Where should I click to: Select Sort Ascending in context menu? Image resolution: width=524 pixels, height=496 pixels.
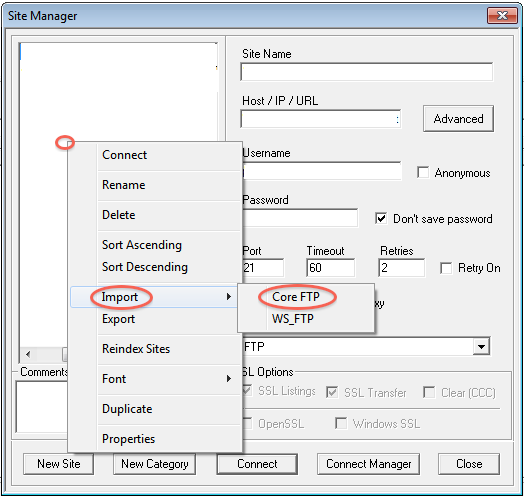tap(142, 245)
